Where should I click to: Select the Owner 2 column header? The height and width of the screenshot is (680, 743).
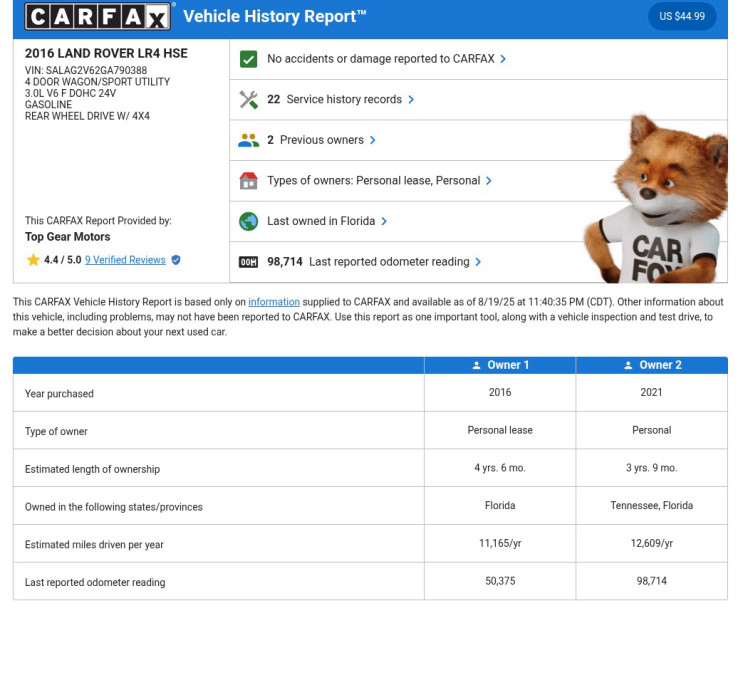click(652, 365)
